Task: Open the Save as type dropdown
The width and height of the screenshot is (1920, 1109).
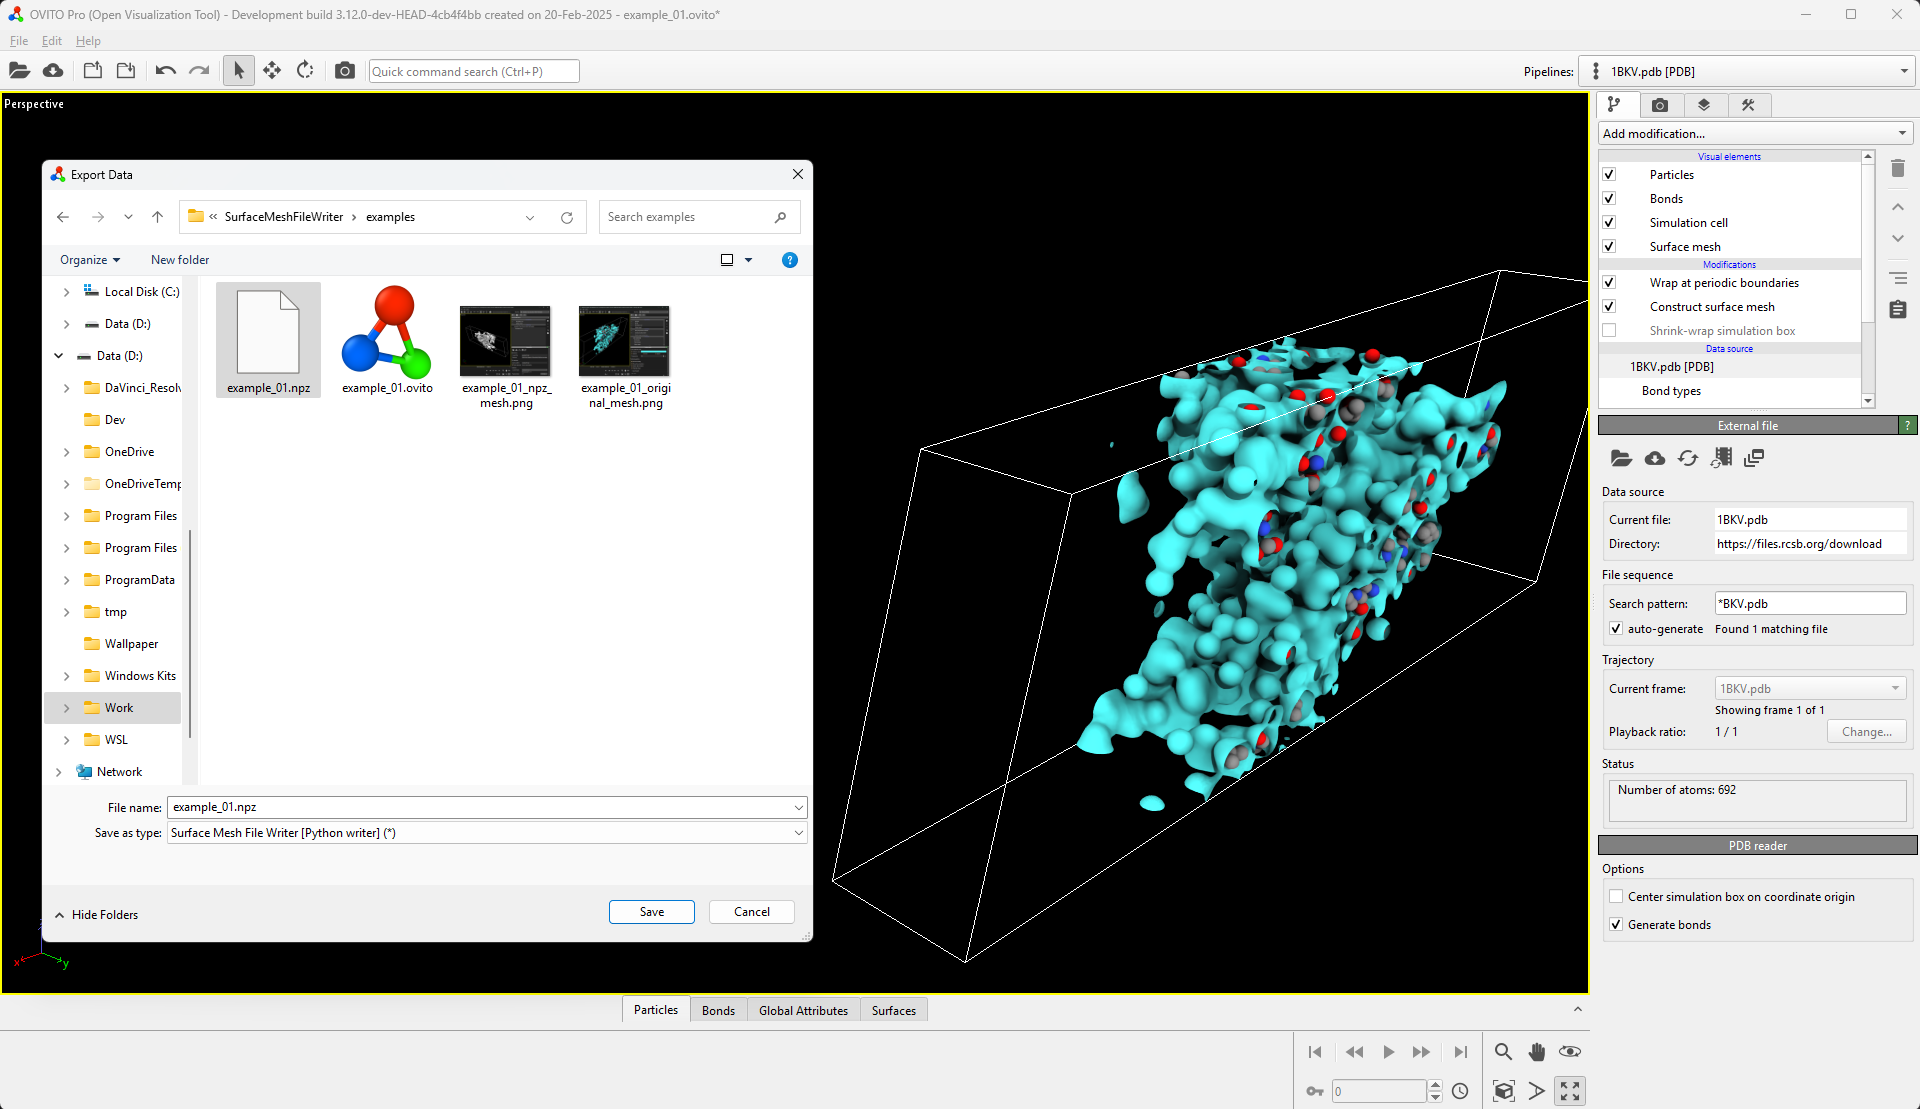Action: pos(486,833)
